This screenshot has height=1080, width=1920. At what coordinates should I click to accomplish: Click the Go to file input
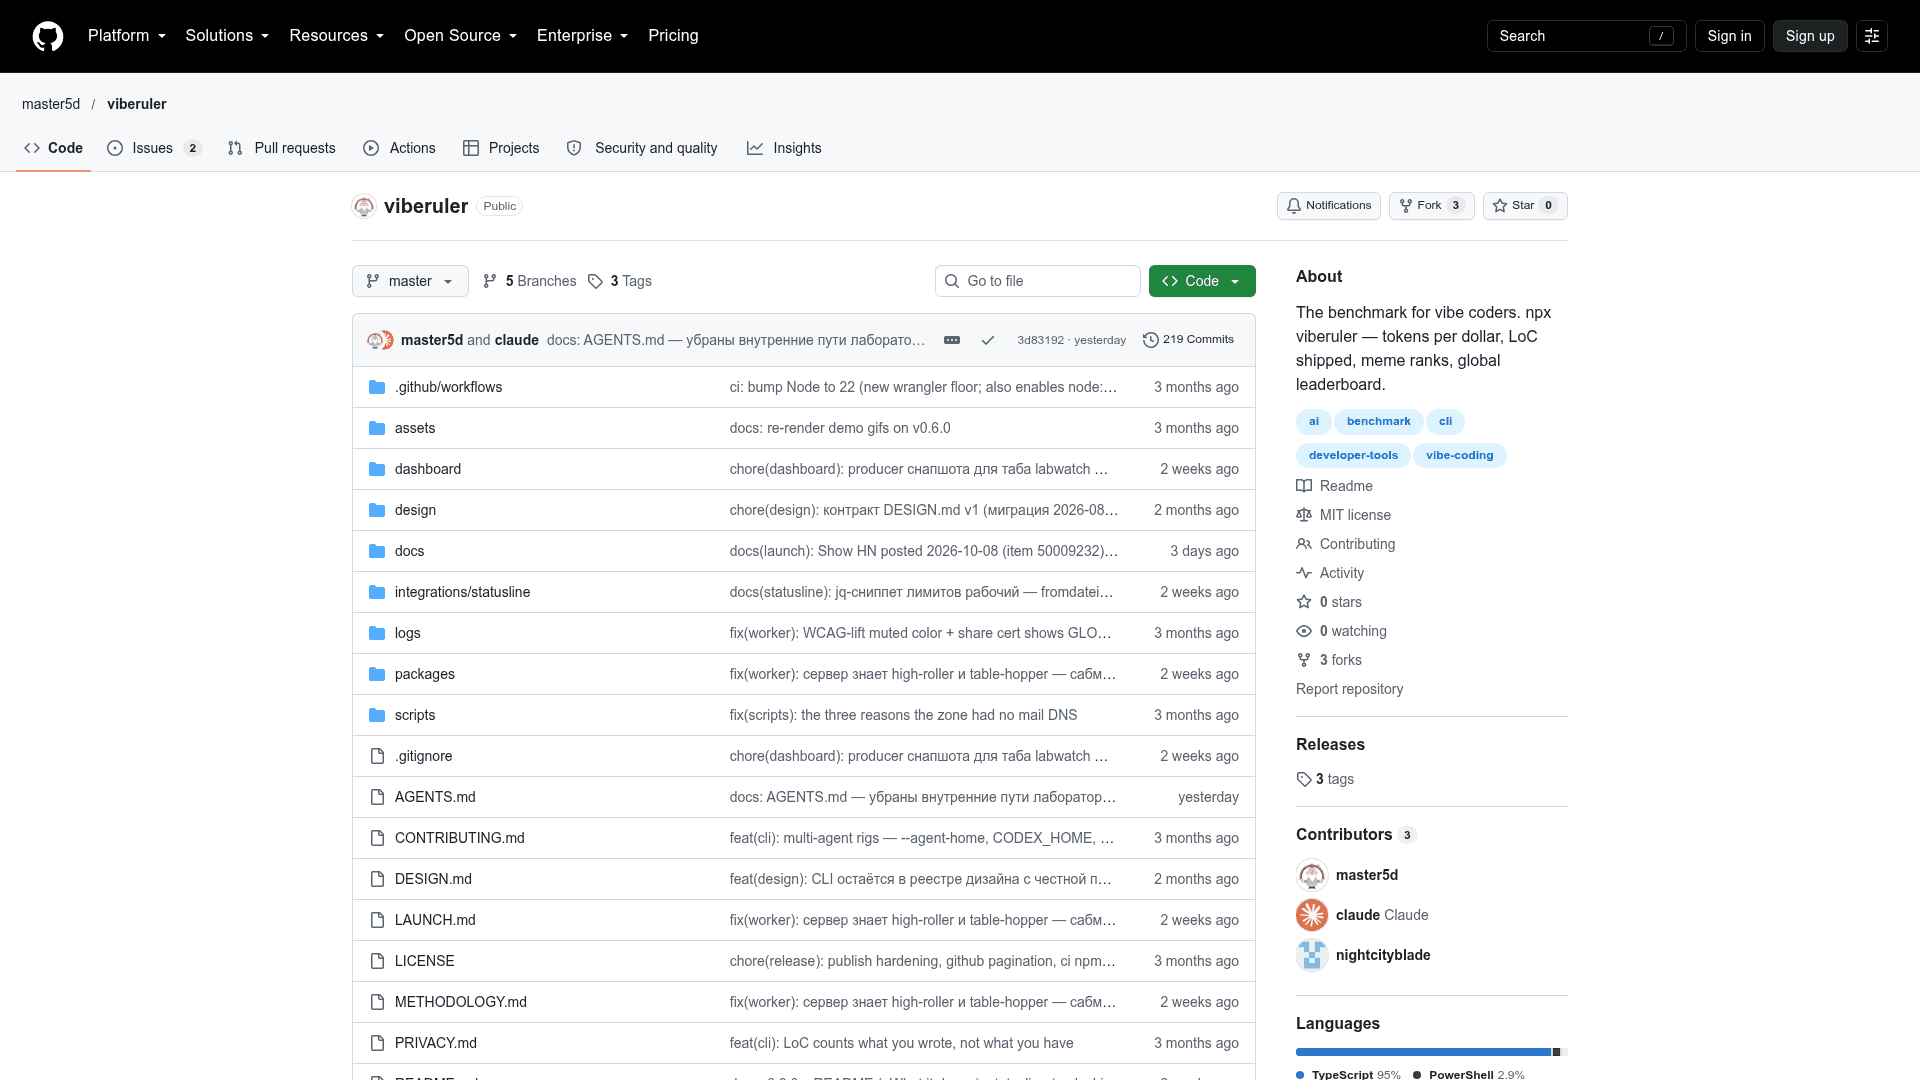(1038, 281)
